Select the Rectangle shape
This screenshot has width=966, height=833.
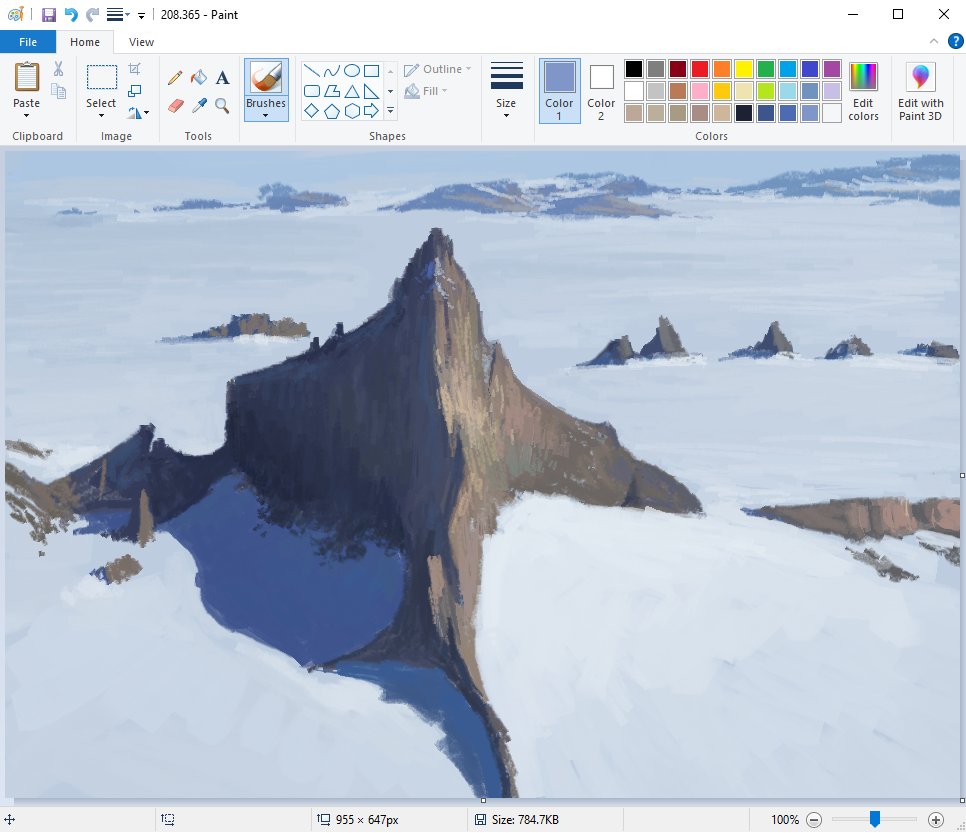371,71
